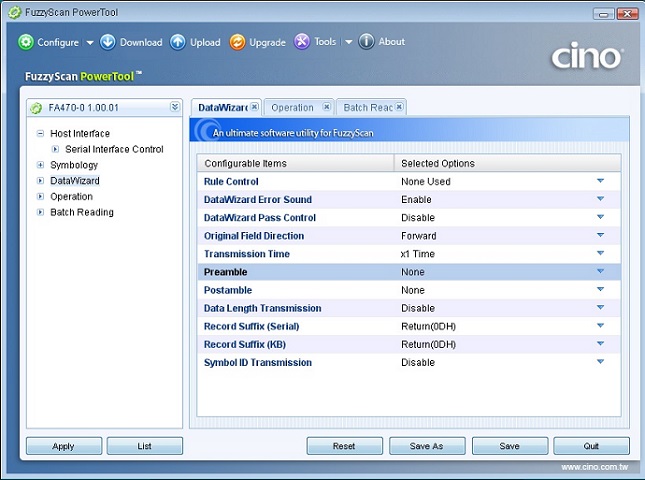The image size is (645, 480).
Task: Open the Data Length Transmission dropdown
Action: [600, 307]
